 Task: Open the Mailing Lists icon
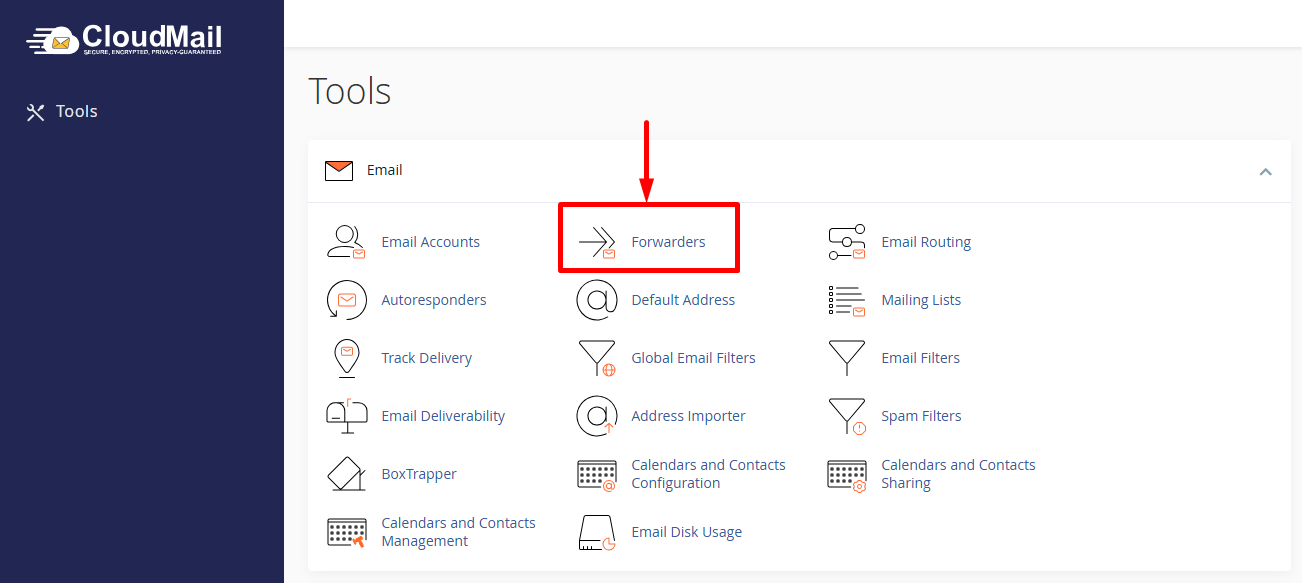tap(847, 300)
